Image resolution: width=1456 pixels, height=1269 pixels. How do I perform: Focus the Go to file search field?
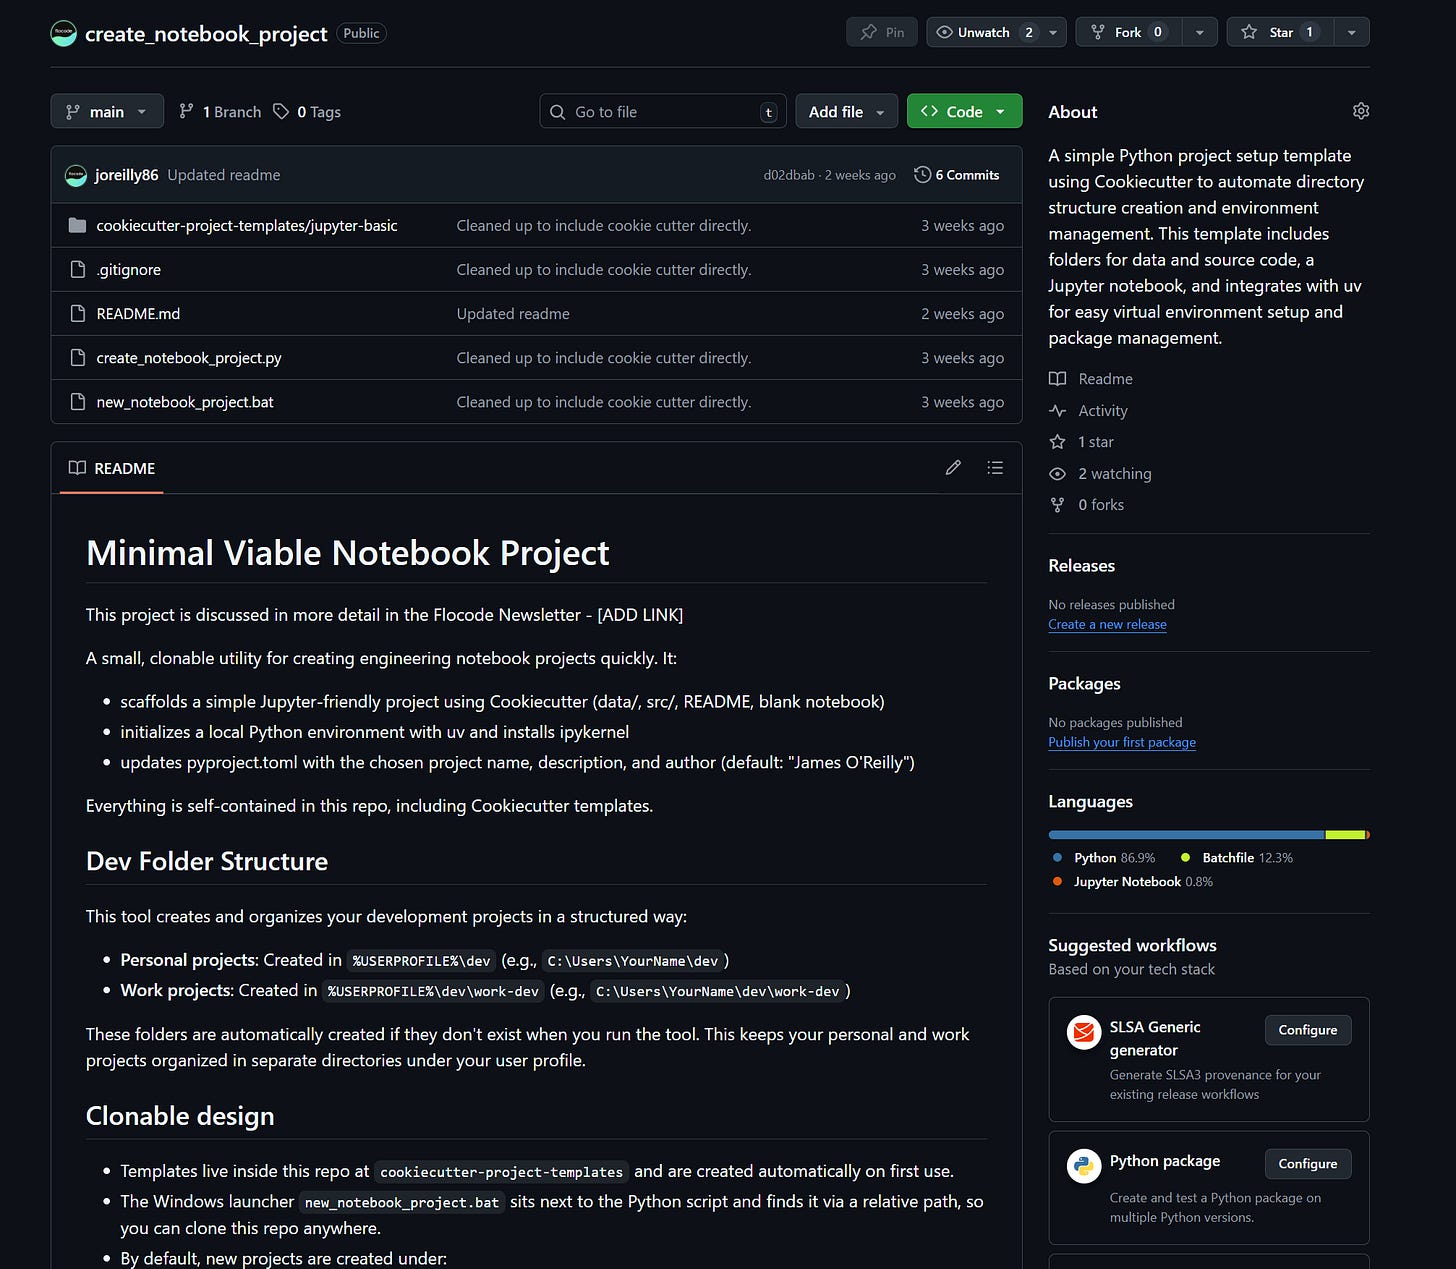662,112
